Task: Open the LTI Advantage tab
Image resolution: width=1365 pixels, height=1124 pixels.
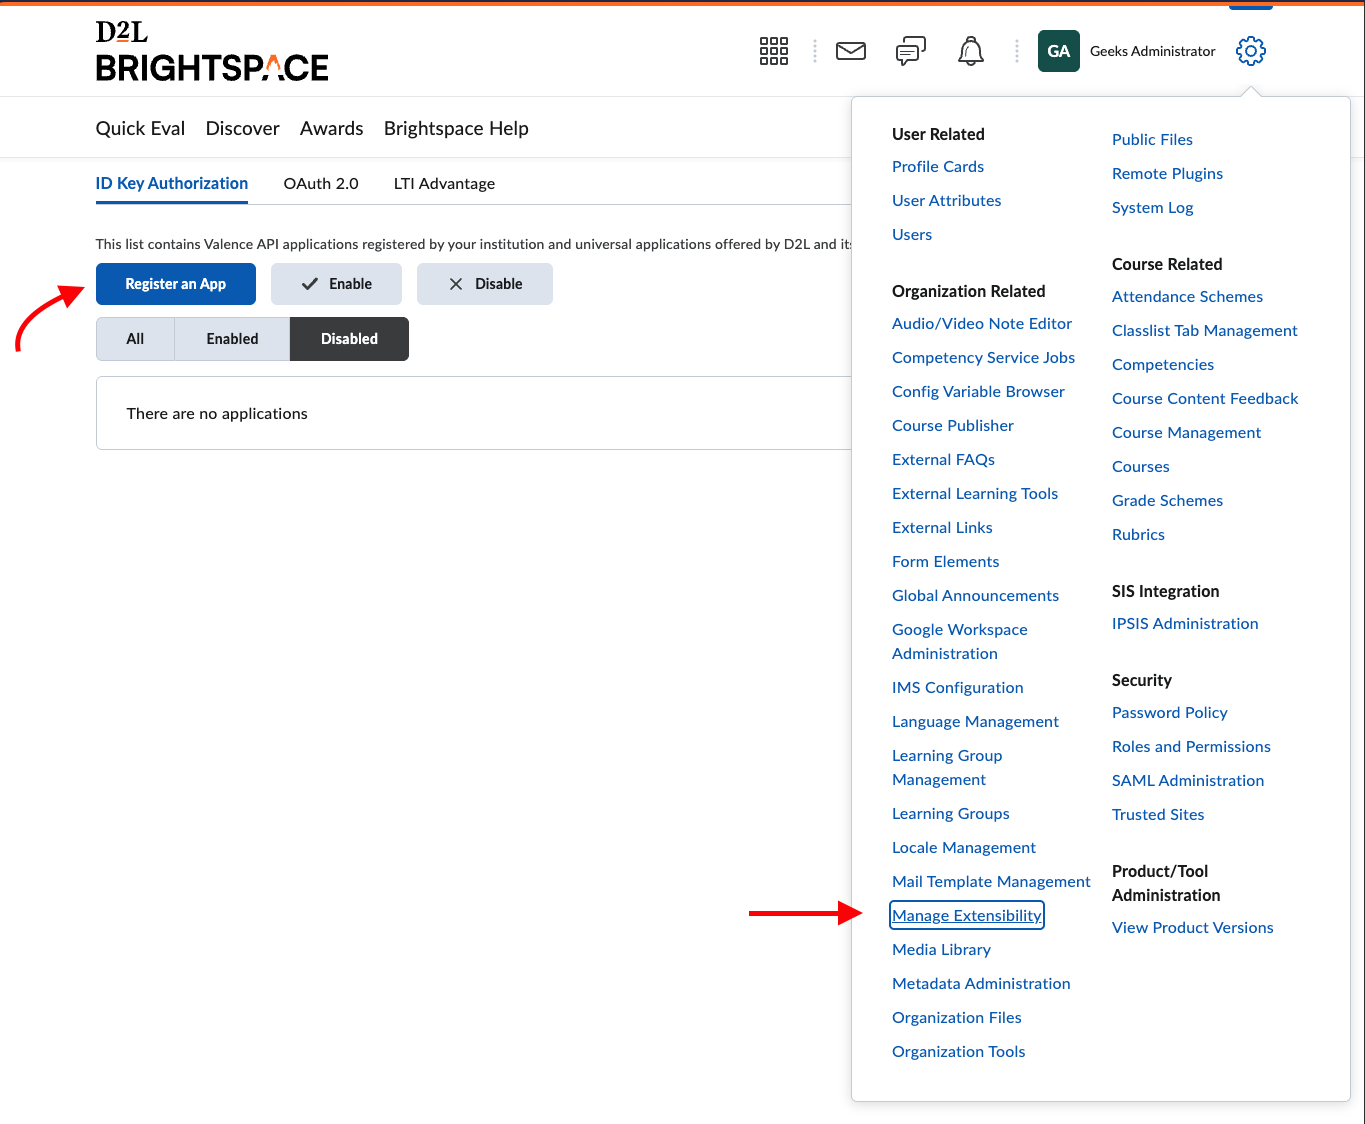Action: (x=444, y=183)
